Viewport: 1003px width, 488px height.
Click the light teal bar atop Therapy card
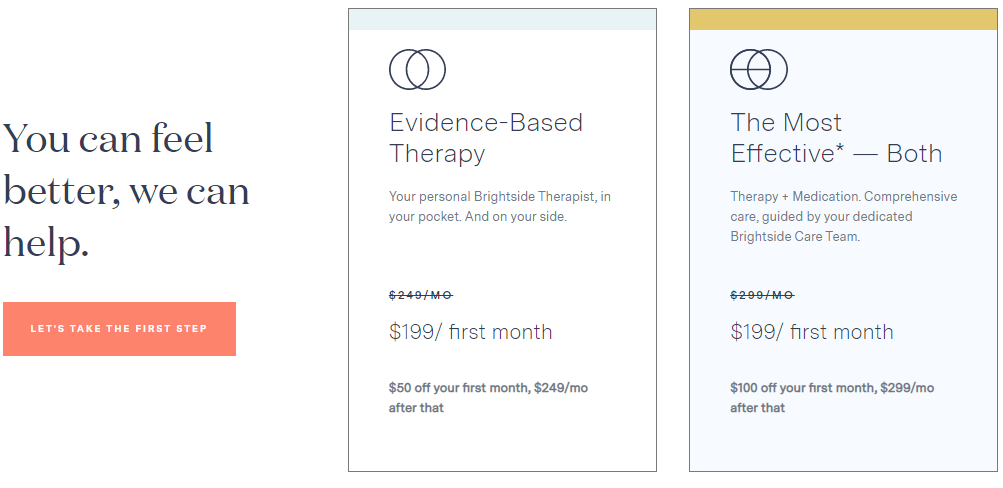click(502, 19)
